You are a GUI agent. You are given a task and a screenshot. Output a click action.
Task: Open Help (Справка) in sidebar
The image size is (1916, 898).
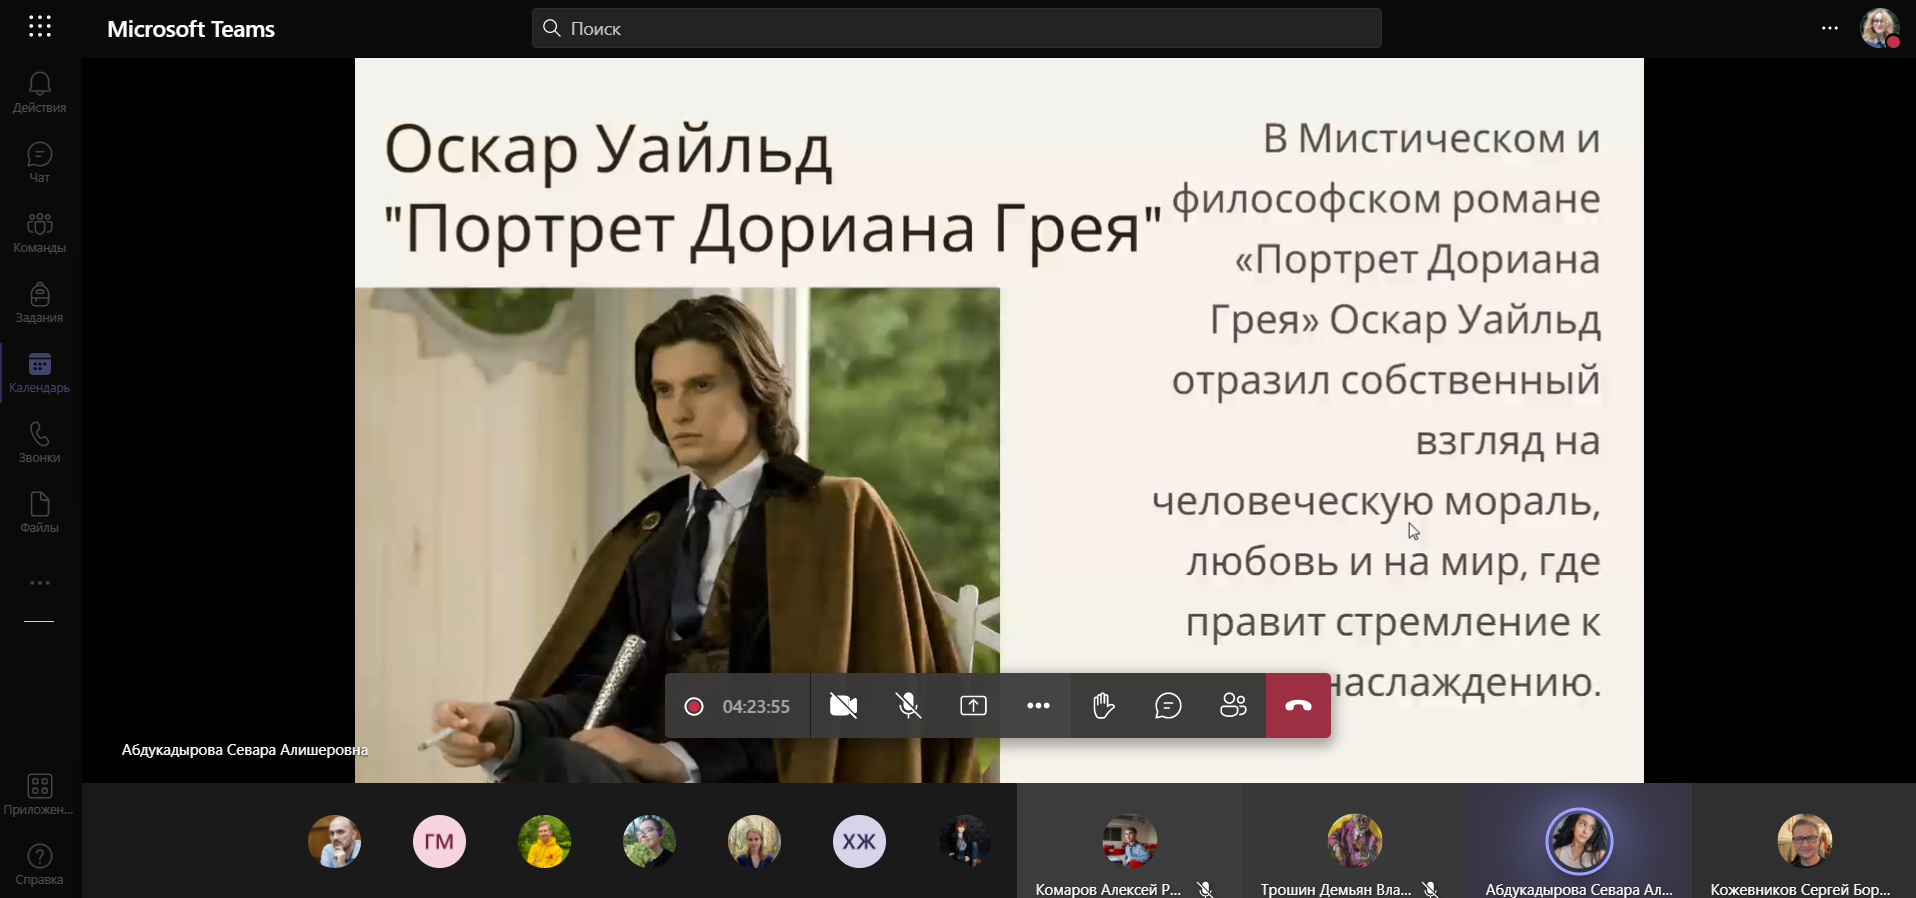tap(40, 865)
